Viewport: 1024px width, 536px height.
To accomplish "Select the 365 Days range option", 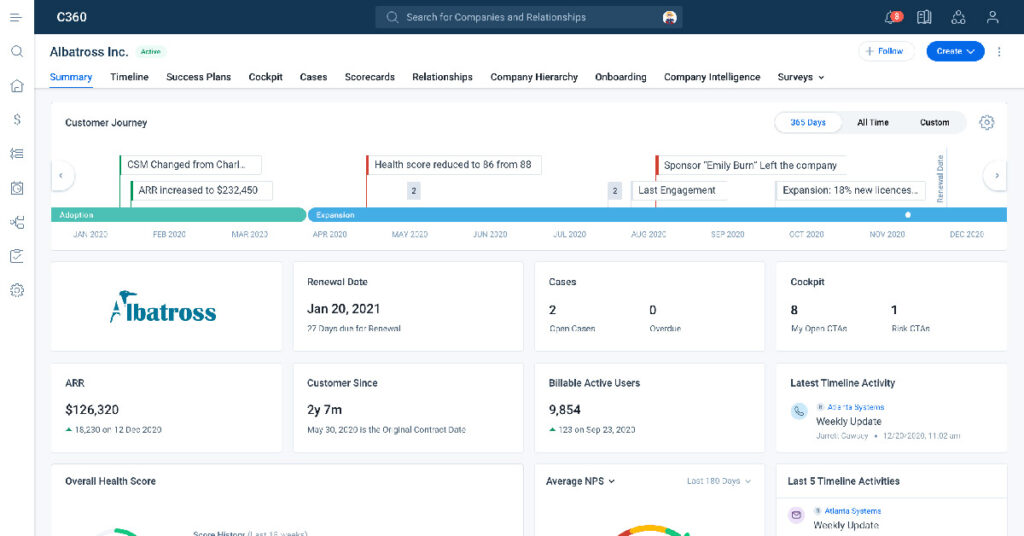I will pyautogui.click(x=808, y=122).
